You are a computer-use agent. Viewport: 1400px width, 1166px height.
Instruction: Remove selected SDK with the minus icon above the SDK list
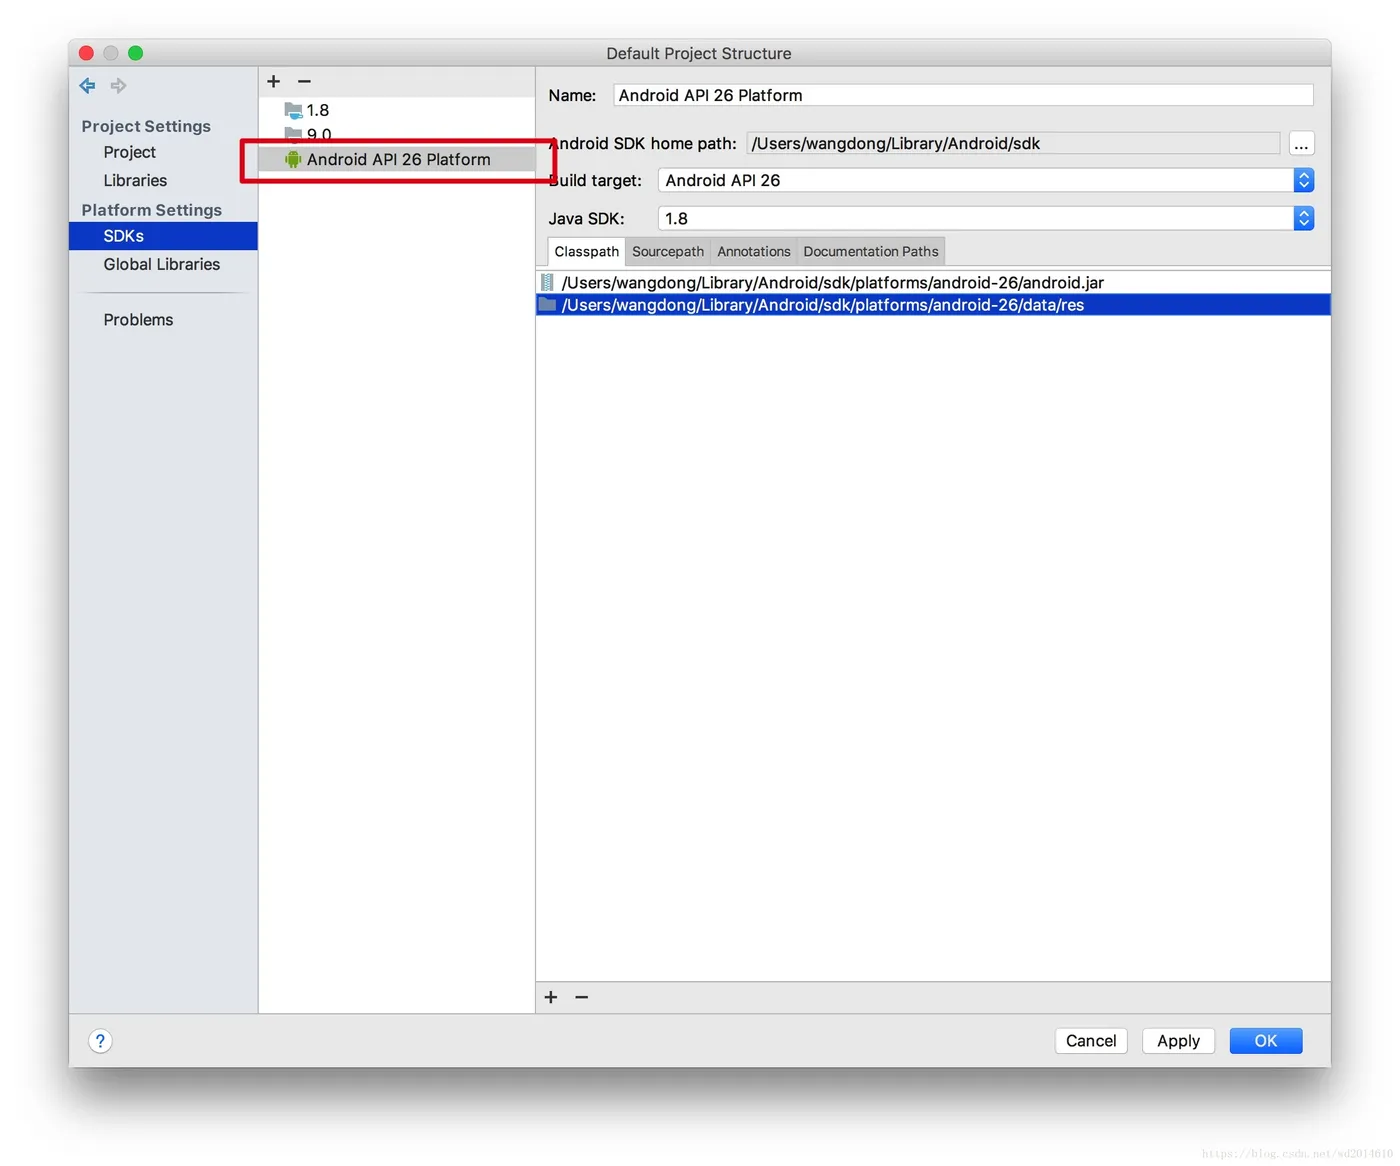304,81
